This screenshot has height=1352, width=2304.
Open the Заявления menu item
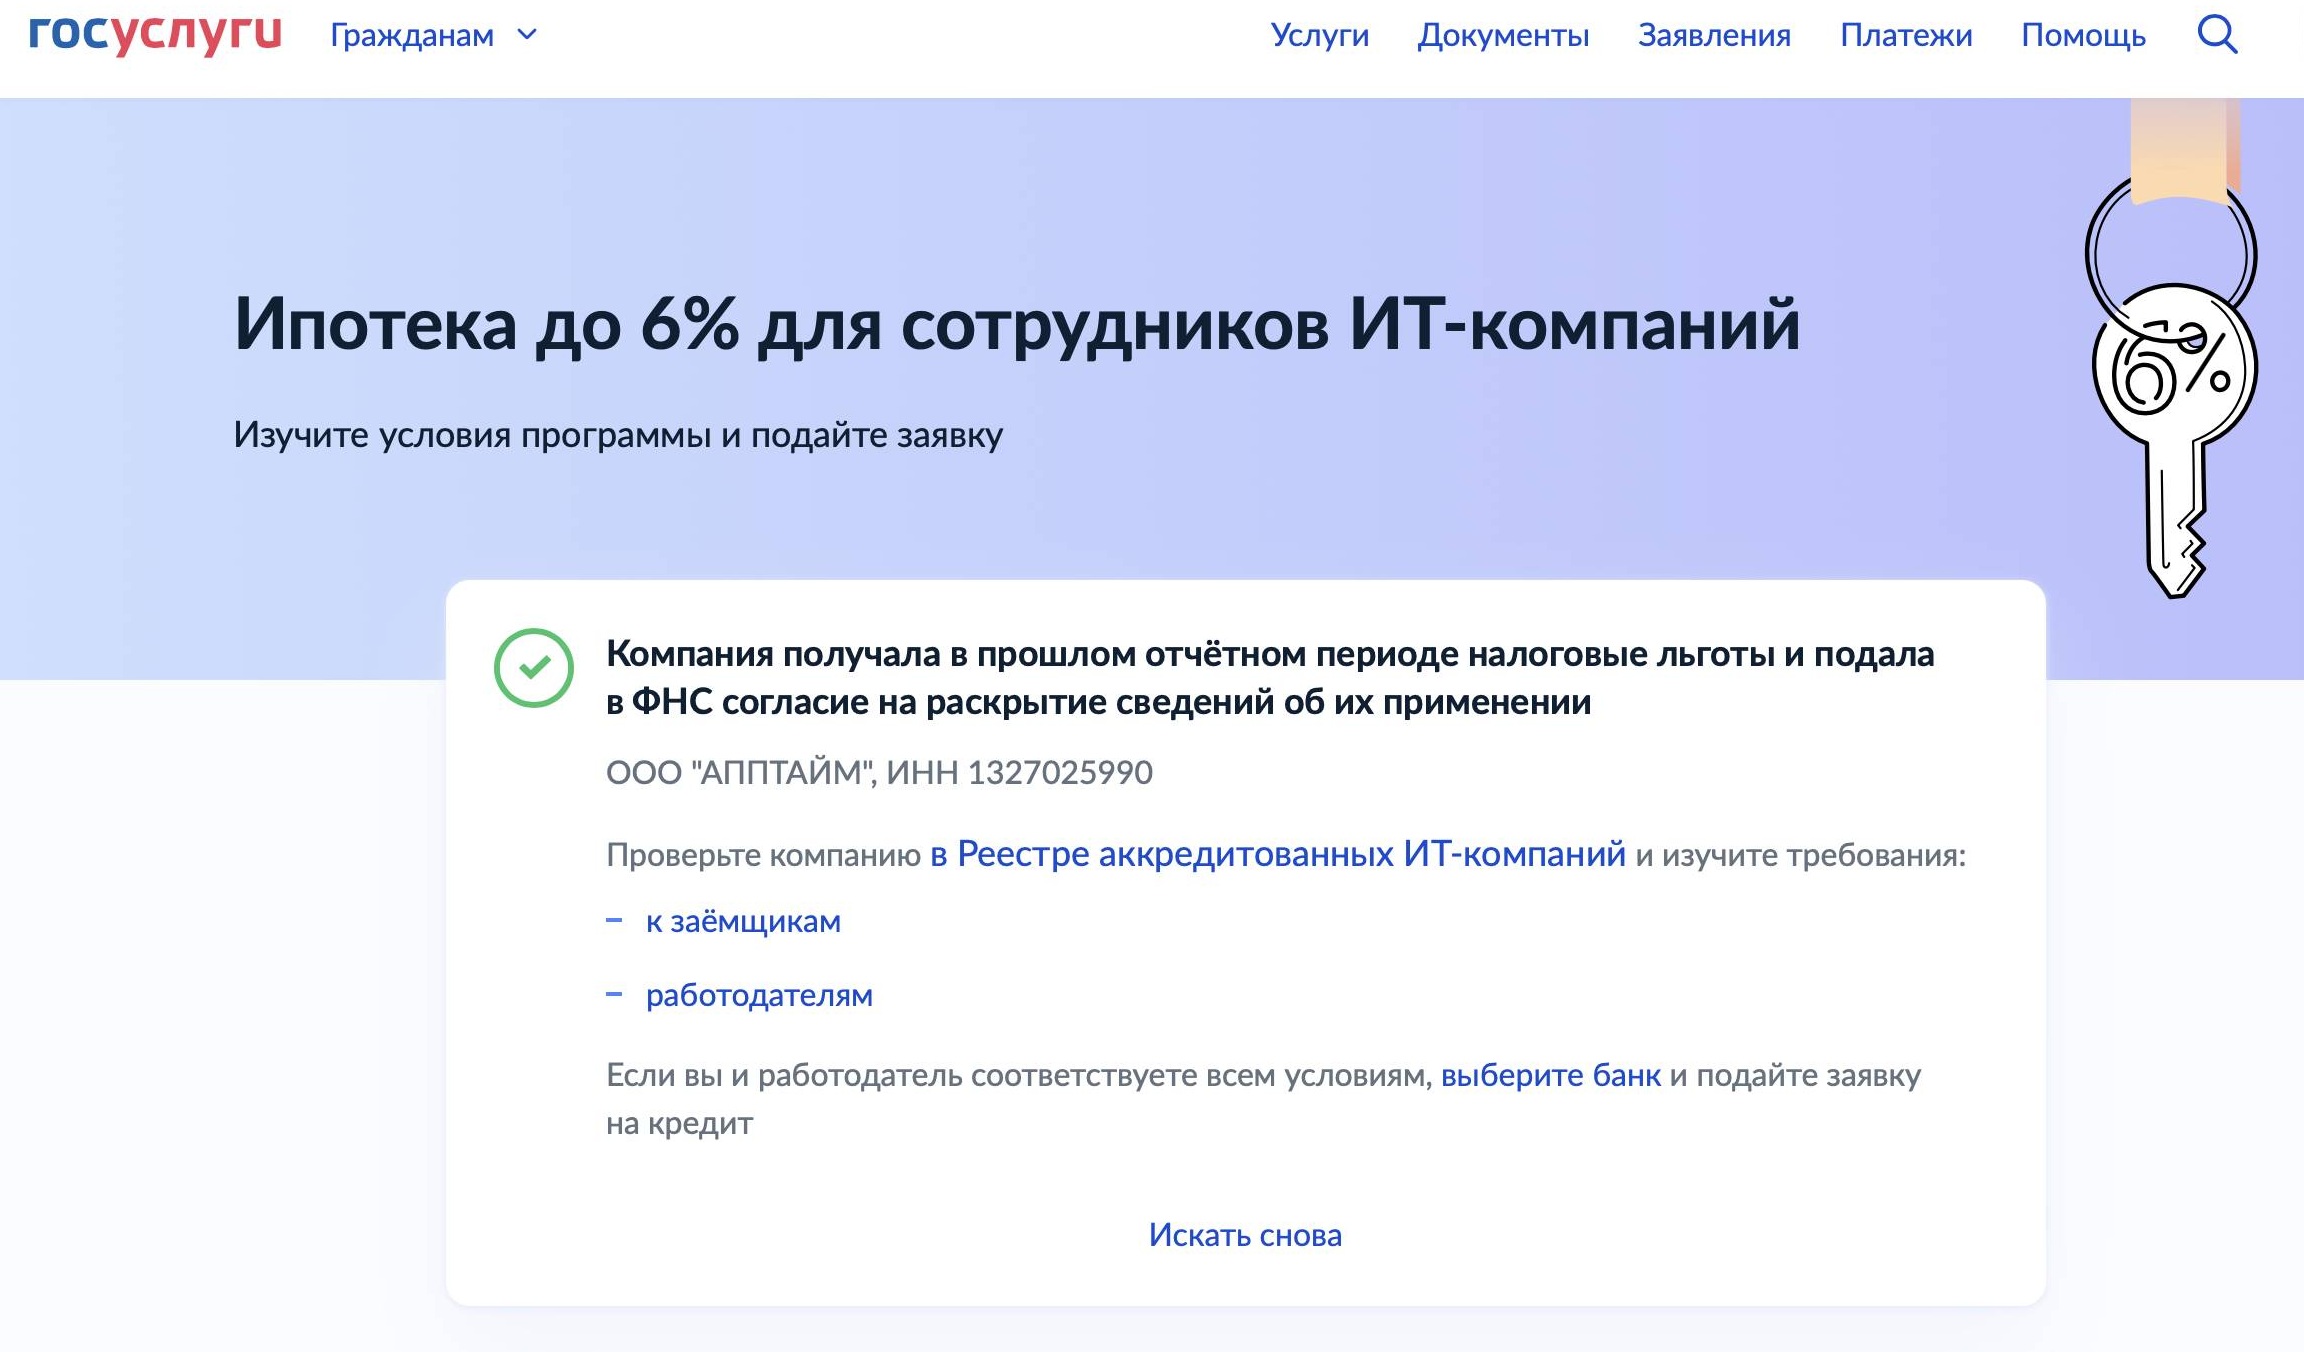tap(1715, 35)
